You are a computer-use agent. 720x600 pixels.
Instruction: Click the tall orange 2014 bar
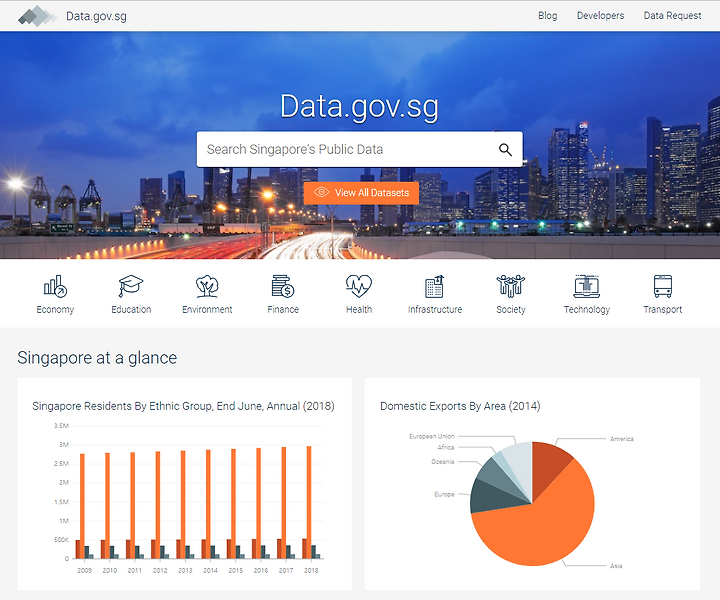pyautogui.click(x=208, y=504)
